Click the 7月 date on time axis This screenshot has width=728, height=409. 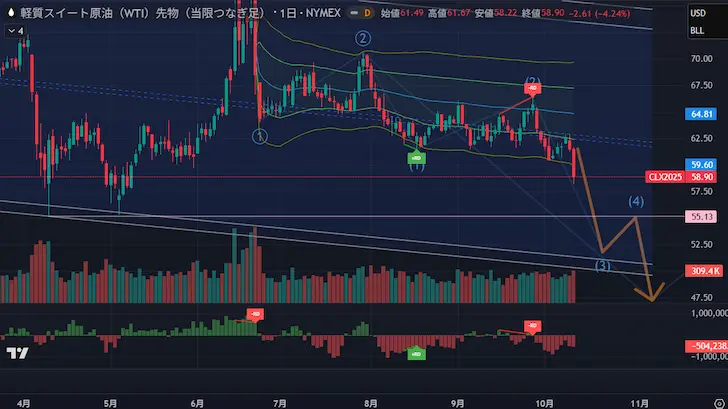point(280,403)
